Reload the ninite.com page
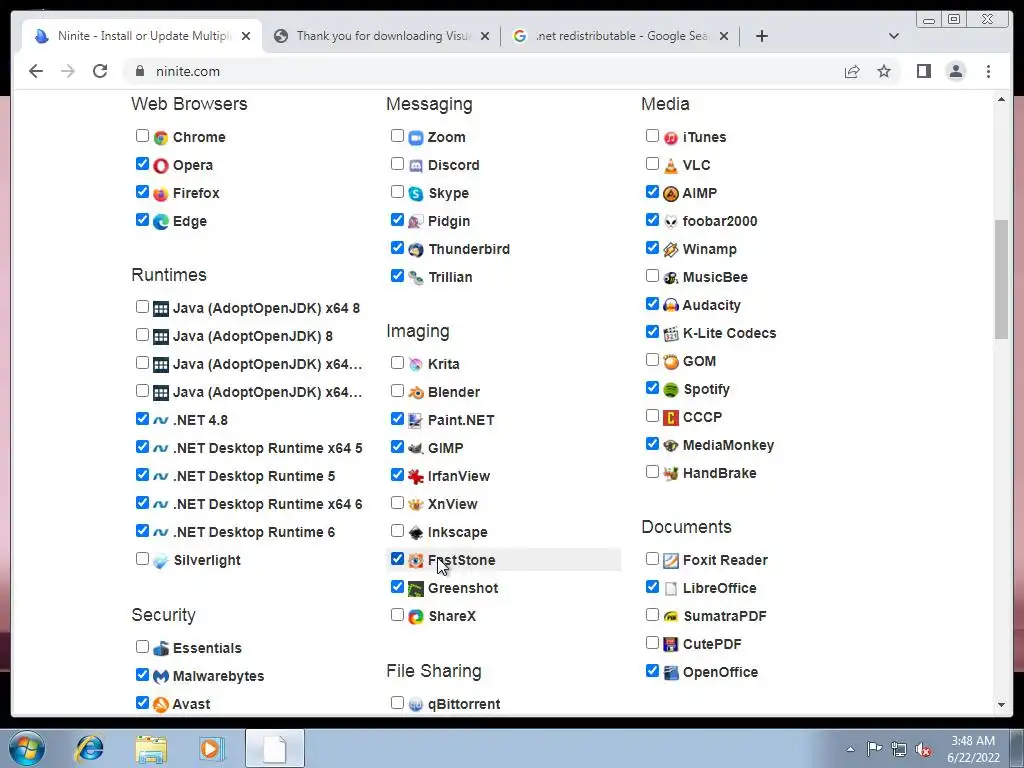 (100, 71)
